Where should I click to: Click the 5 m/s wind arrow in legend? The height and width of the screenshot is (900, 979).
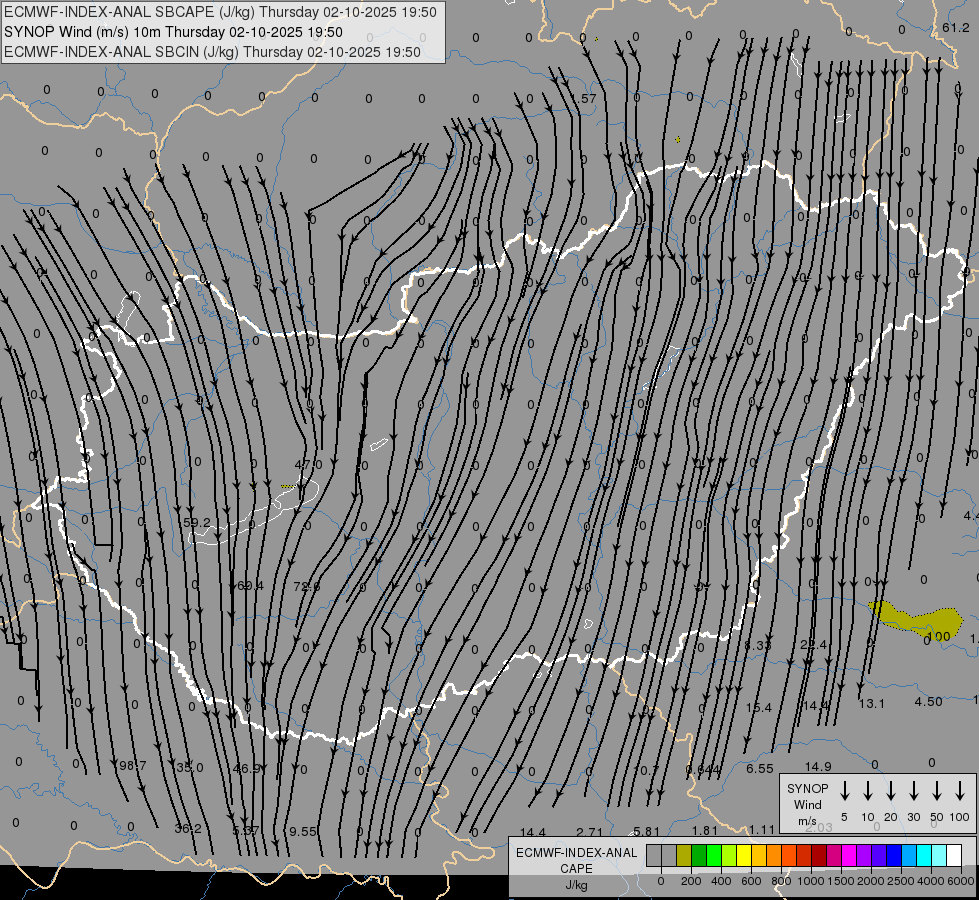point(845,791)
